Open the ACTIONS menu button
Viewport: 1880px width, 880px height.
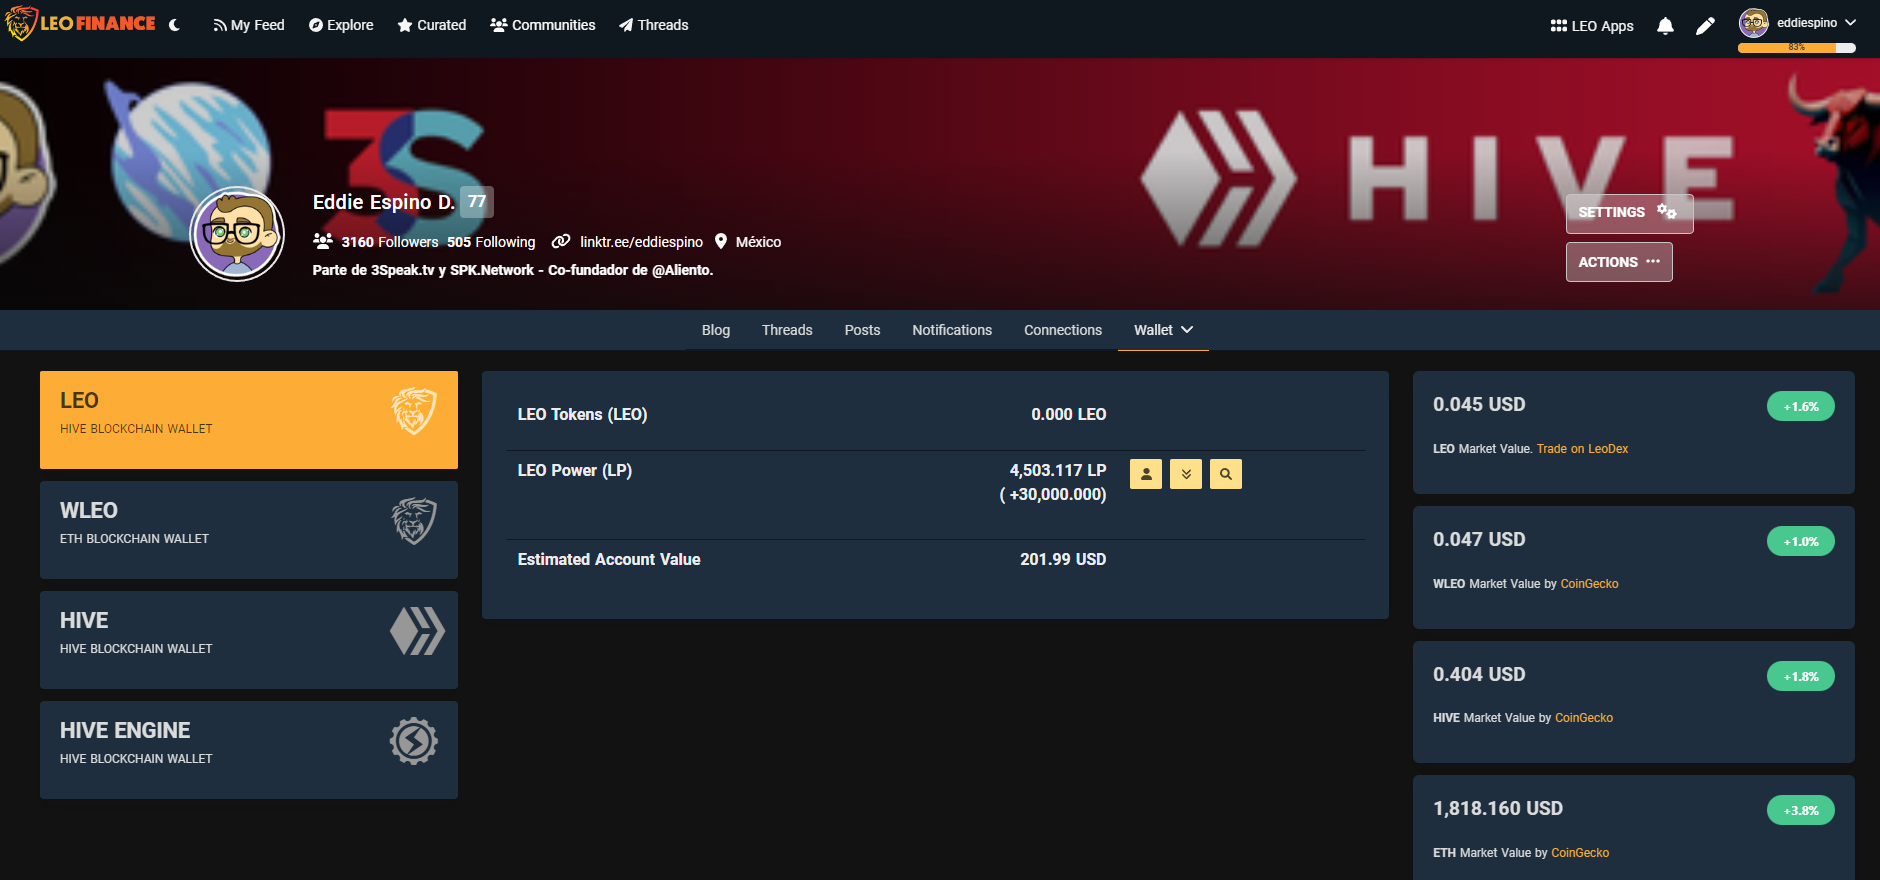point(1619,262)
